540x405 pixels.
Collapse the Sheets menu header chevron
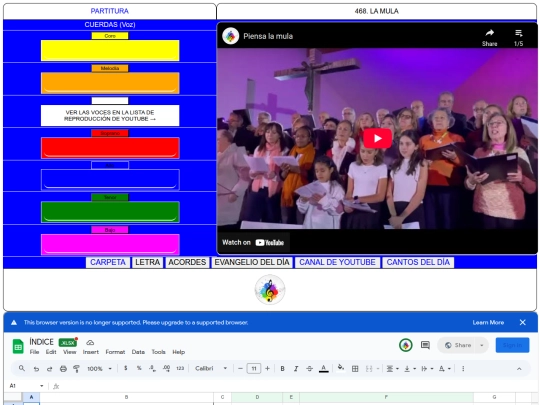519,368
